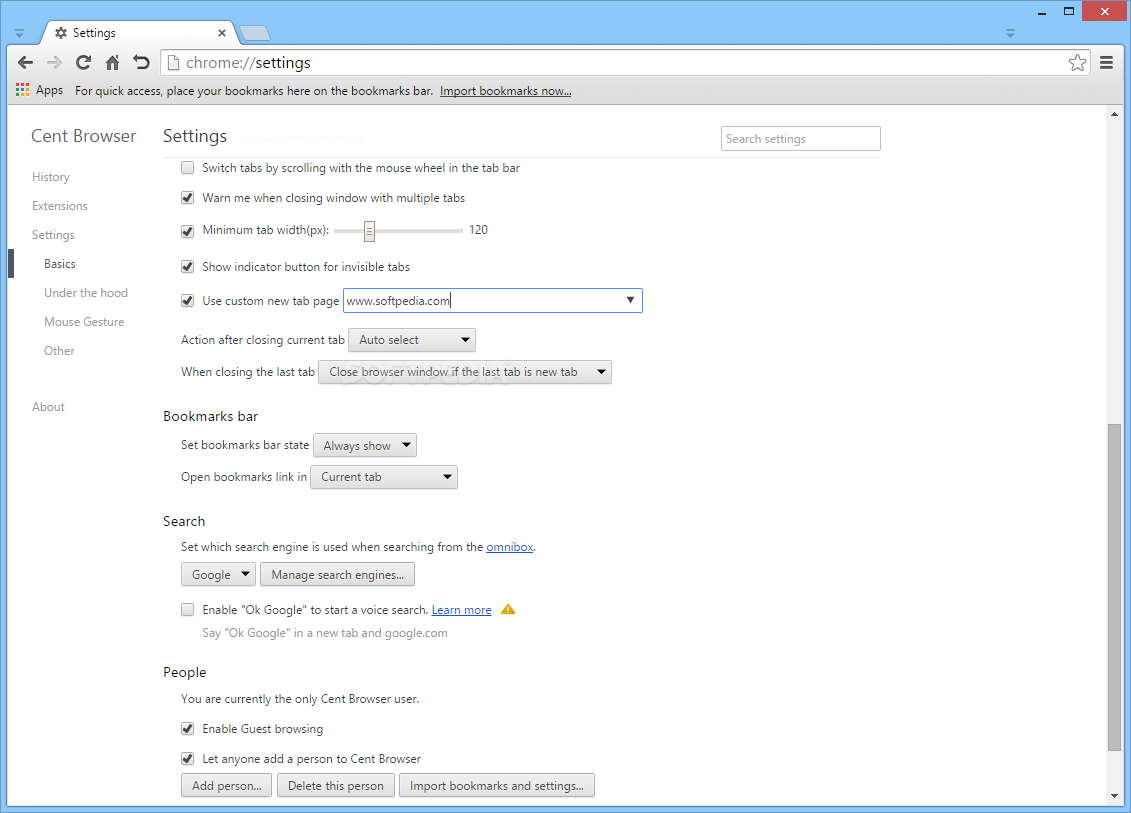Toggle the Use custom new tab page checkbox

click(188, 301)
